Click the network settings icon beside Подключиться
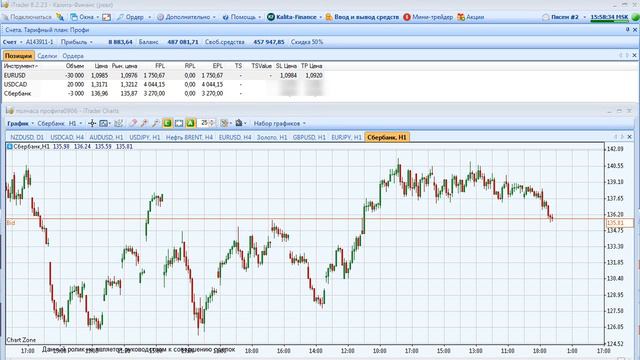The height and width of the screenshot is (360, 640). 60,17
